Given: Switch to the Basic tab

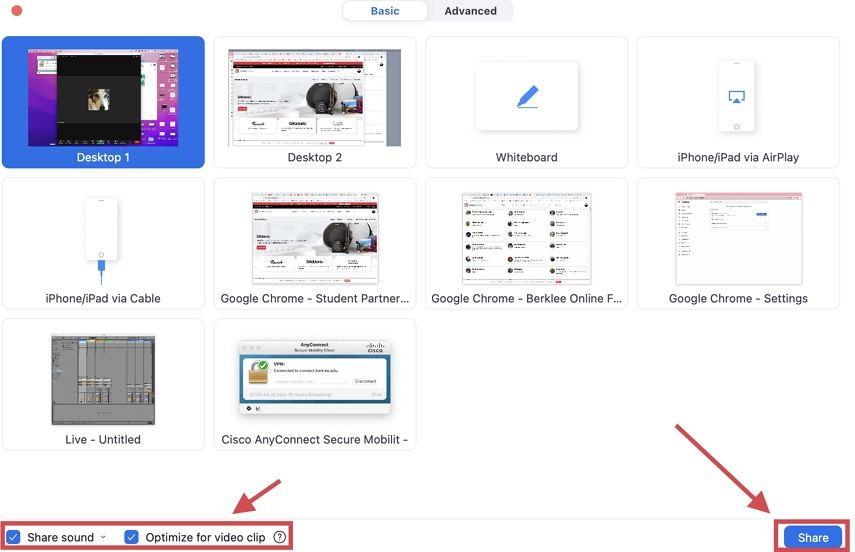Looking at the screenshot, I should point(385,11).
